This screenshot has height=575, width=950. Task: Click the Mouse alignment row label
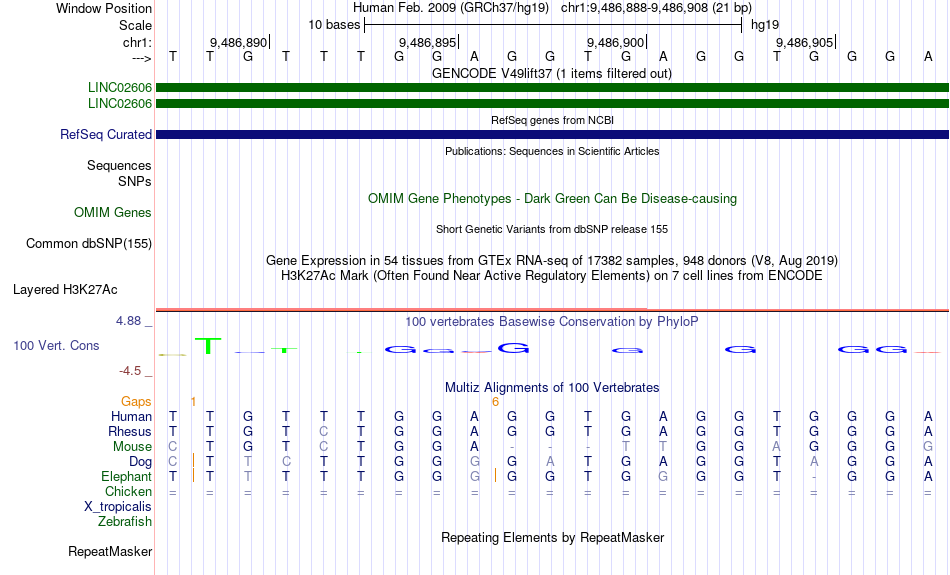tap(132, 447)
